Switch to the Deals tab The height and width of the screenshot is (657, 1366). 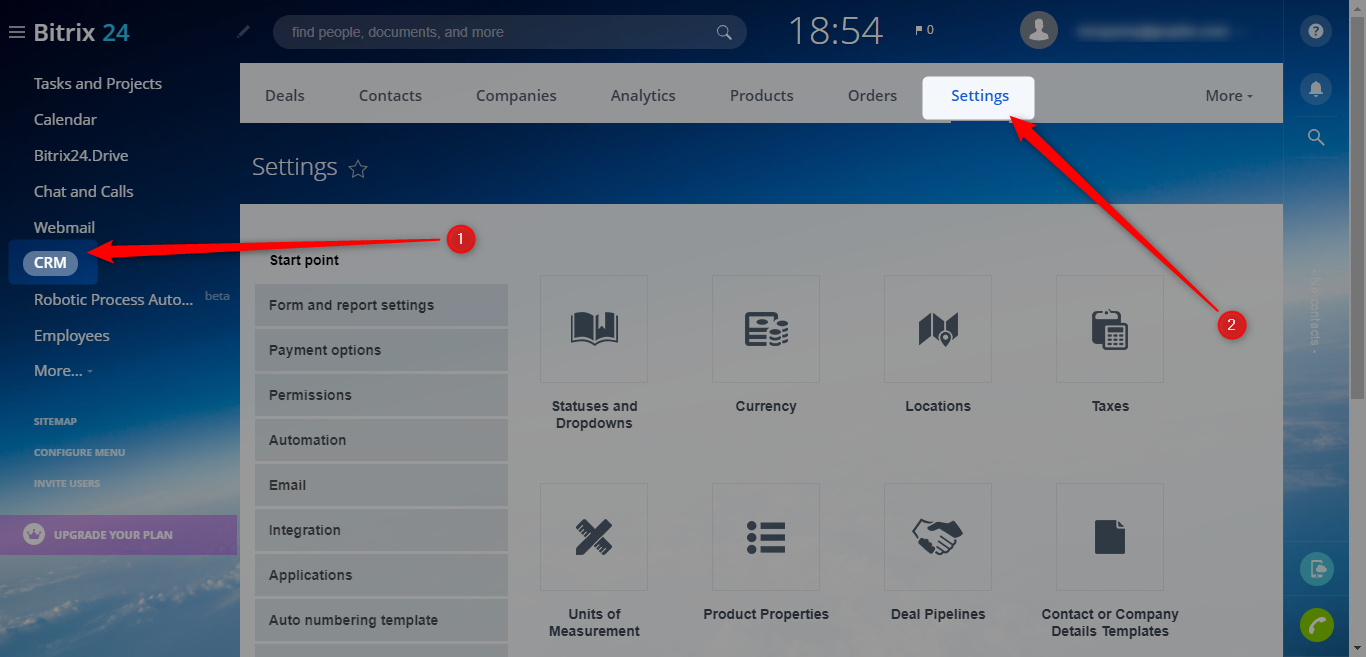[x=285, y=96]
